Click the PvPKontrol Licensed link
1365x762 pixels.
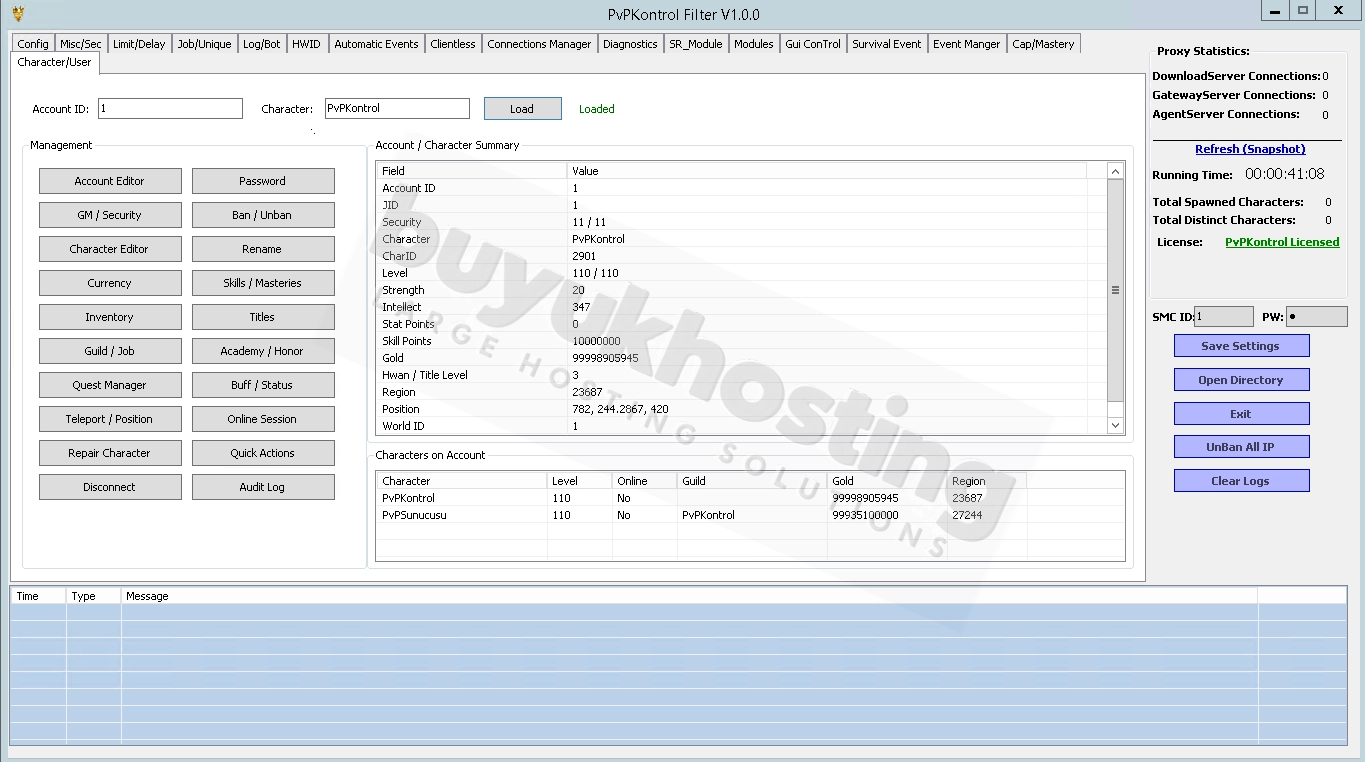click(x=1282, y=242)
